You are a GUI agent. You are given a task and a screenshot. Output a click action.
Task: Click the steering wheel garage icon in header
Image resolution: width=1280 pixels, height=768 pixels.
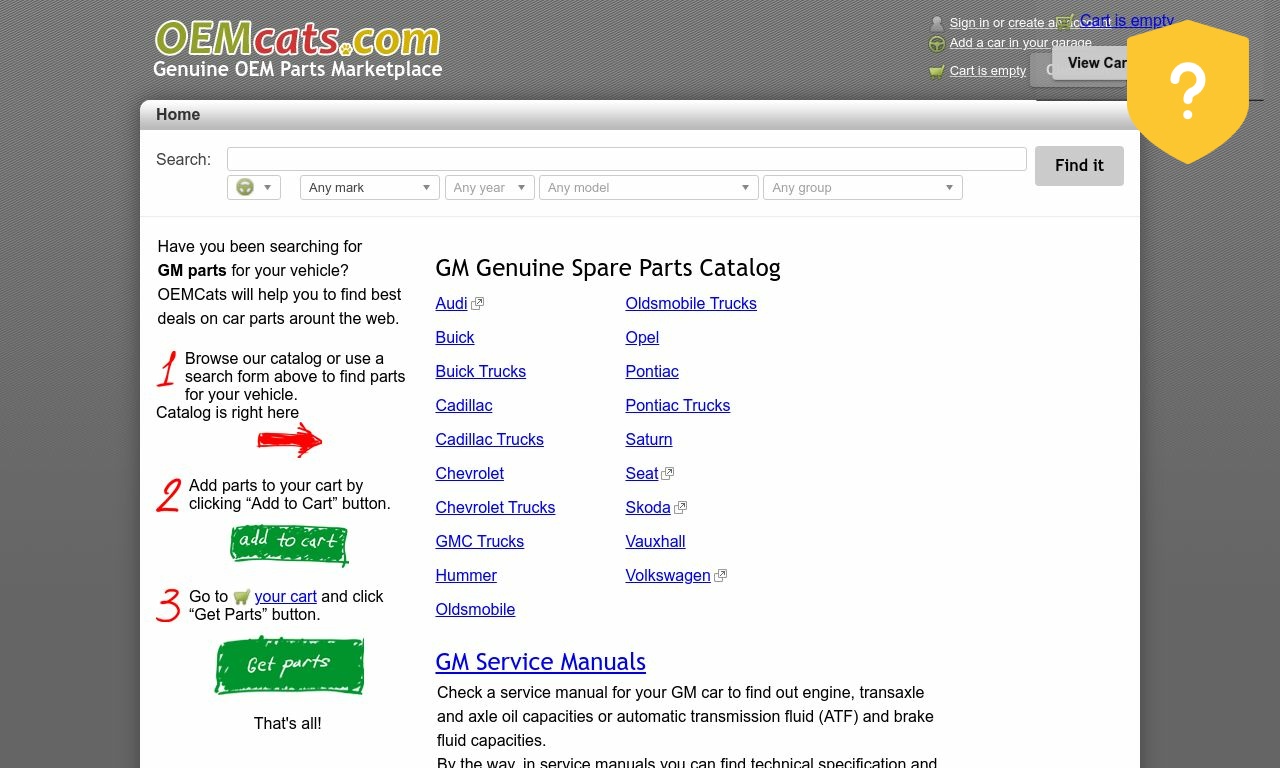937,44
